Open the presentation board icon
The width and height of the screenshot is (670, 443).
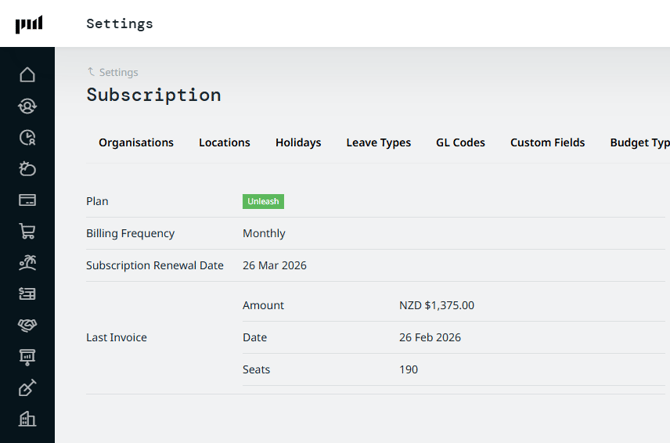click(x=27, y=357)
